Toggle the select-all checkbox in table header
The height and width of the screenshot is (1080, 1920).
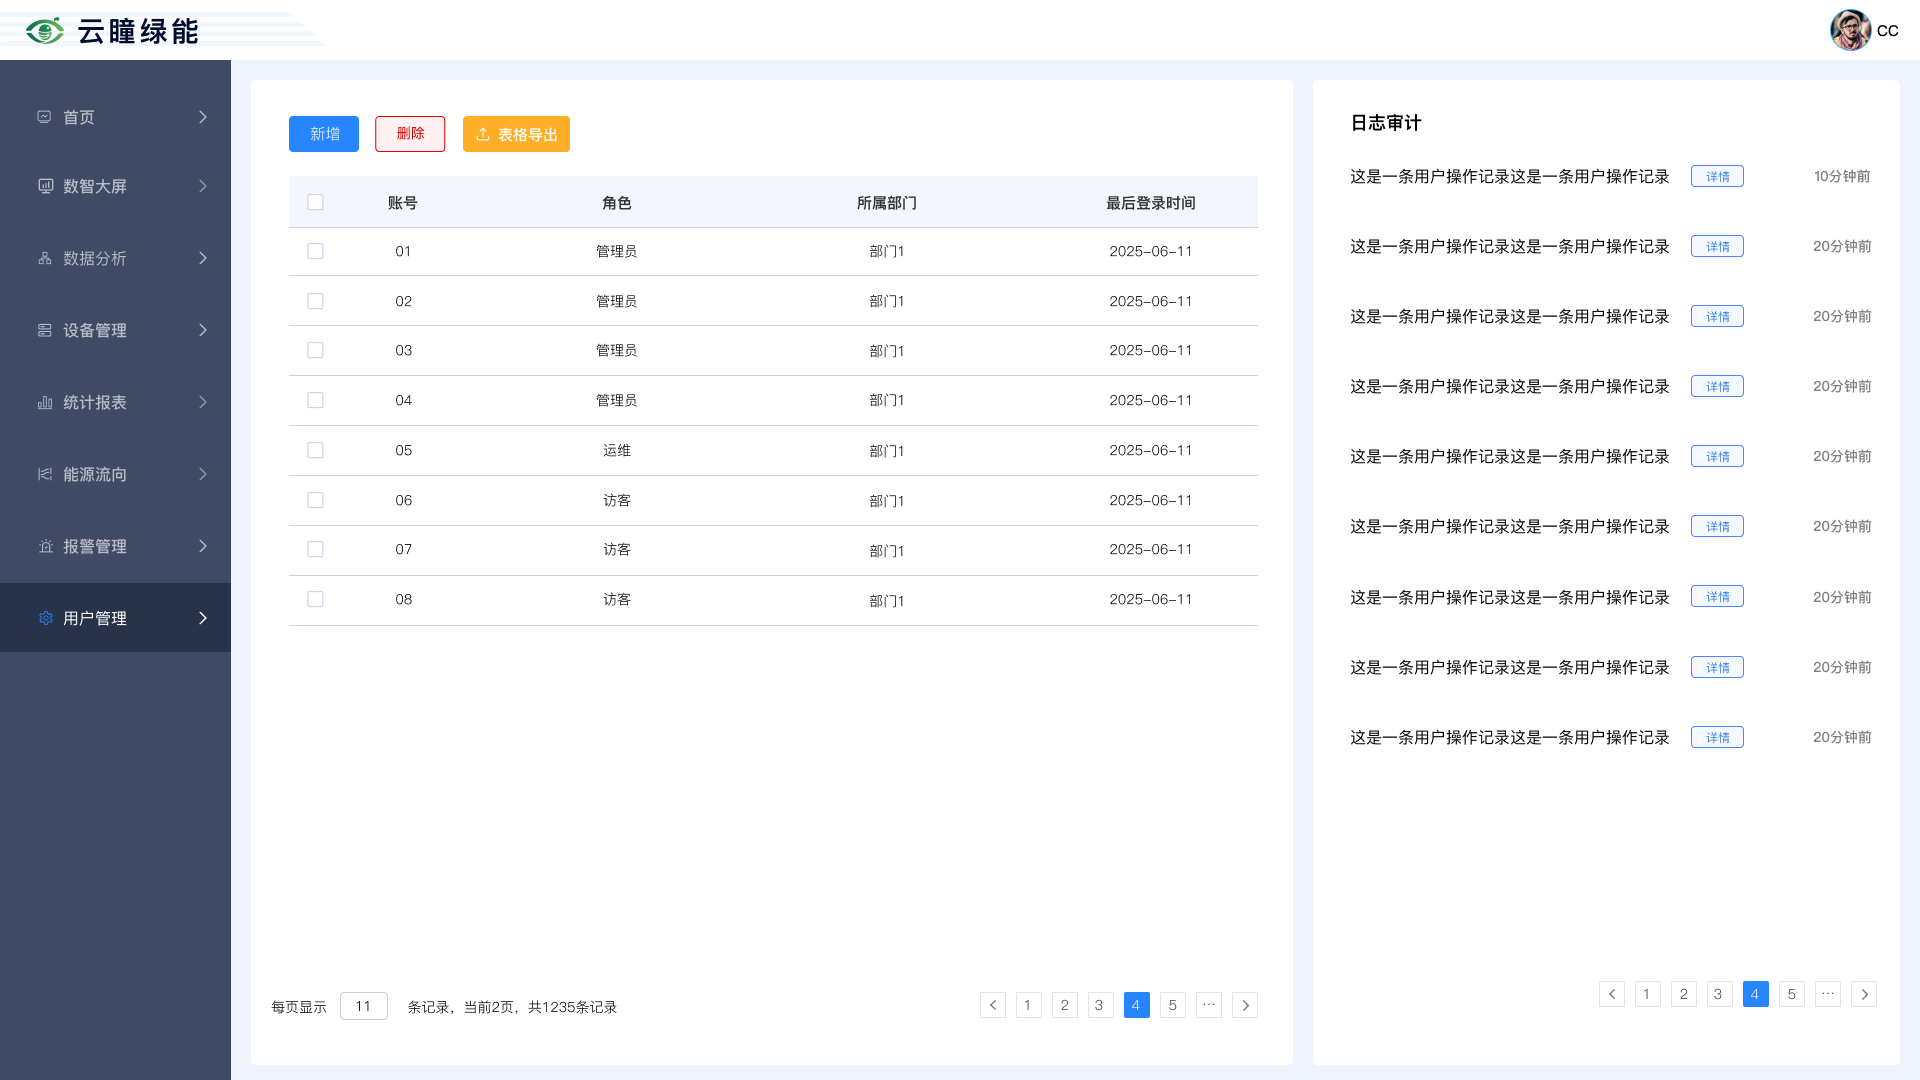[315, 202]
